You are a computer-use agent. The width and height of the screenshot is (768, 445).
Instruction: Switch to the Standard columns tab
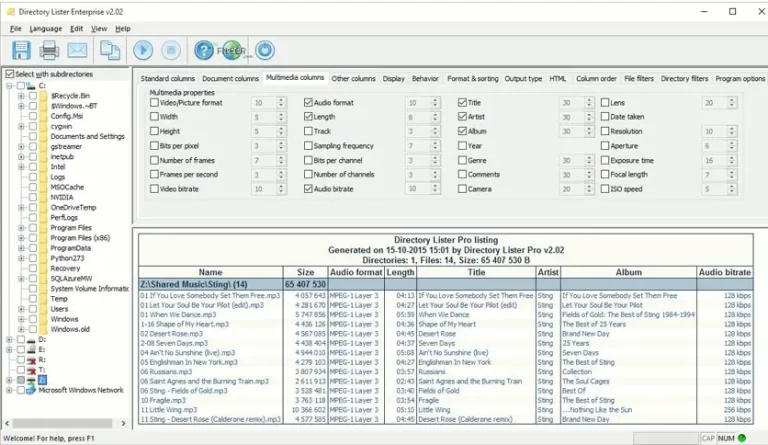click(x=168, y=78)
